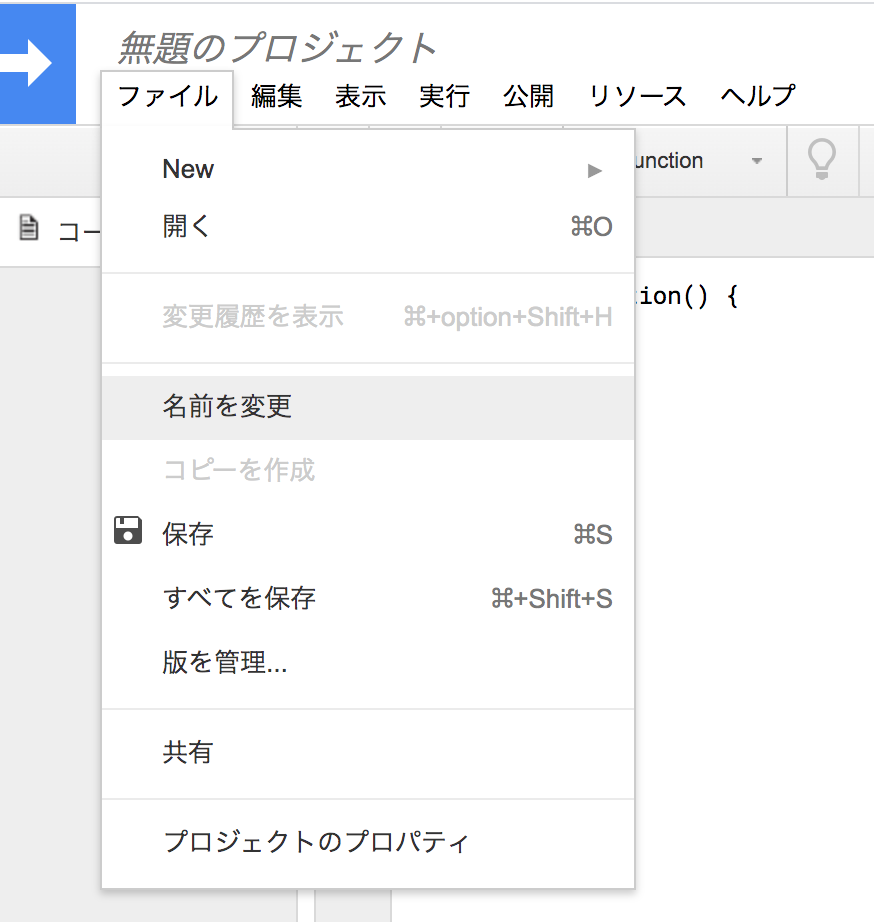Open the 公開 menu
Viewport: 874px width, 922px height.
point(529,95)
